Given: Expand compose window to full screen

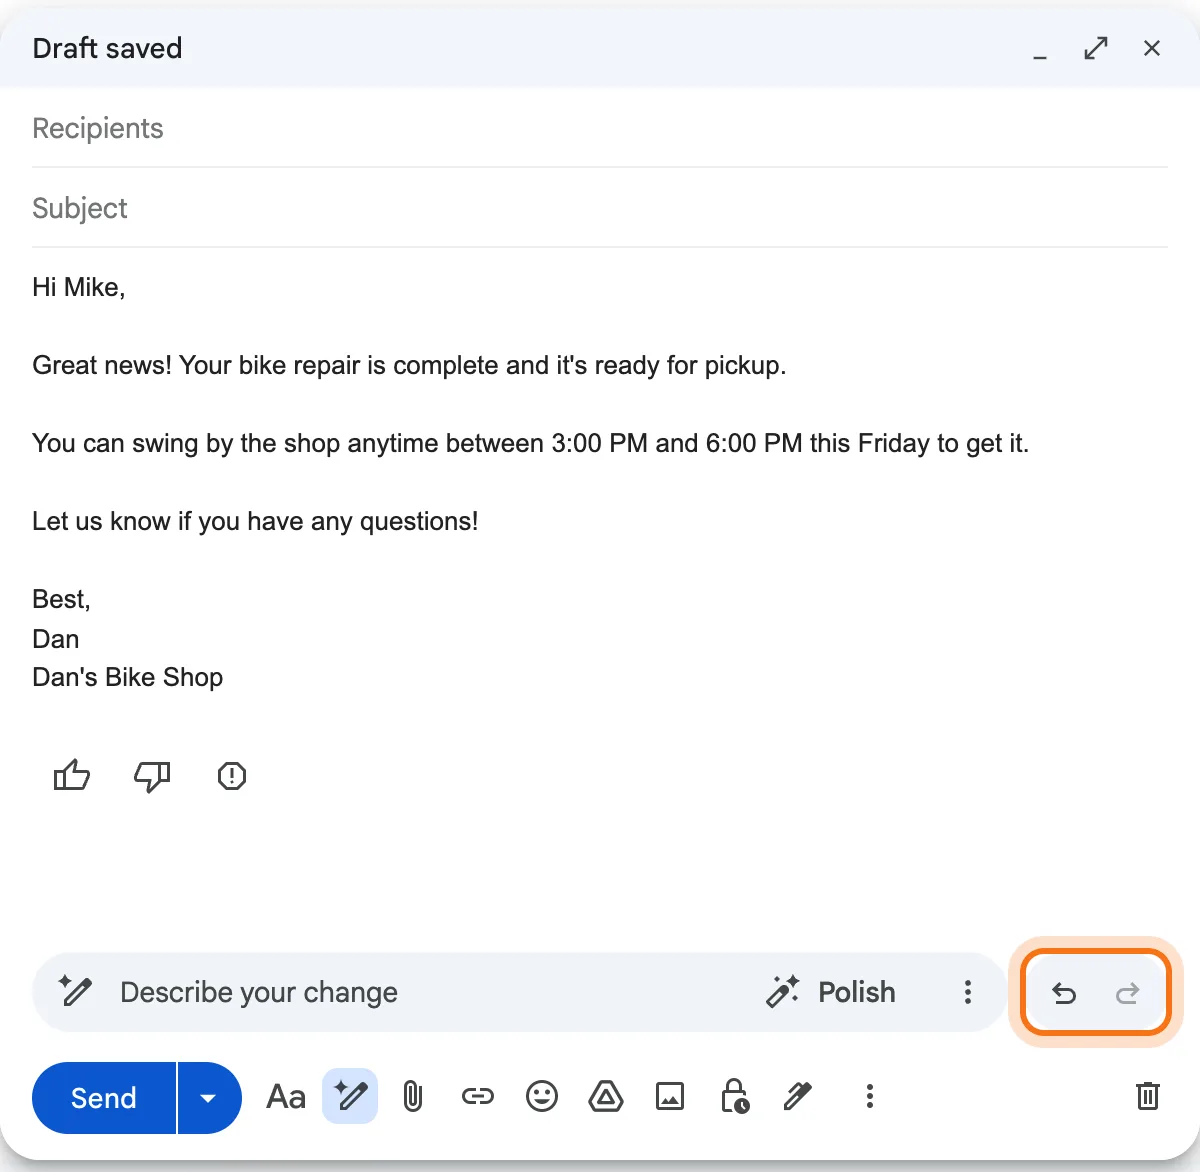Looking at the screenshot, I should click(x=1096, y=48).
